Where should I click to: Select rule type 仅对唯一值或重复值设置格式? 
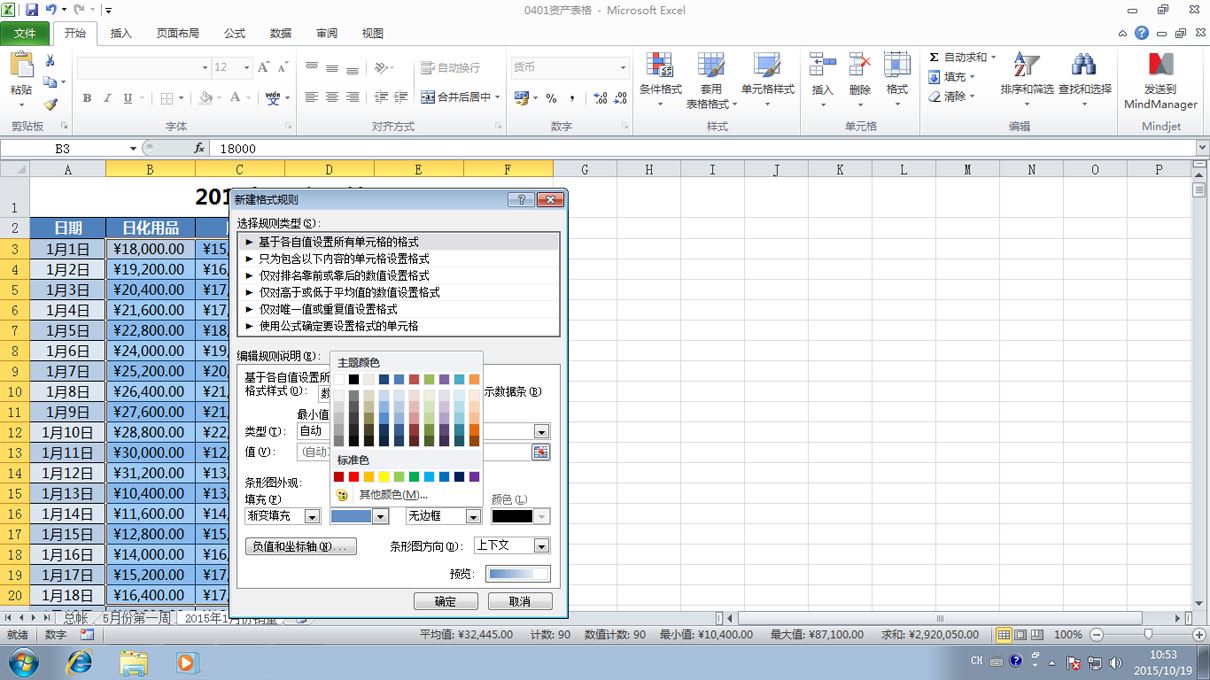(398, 309)
